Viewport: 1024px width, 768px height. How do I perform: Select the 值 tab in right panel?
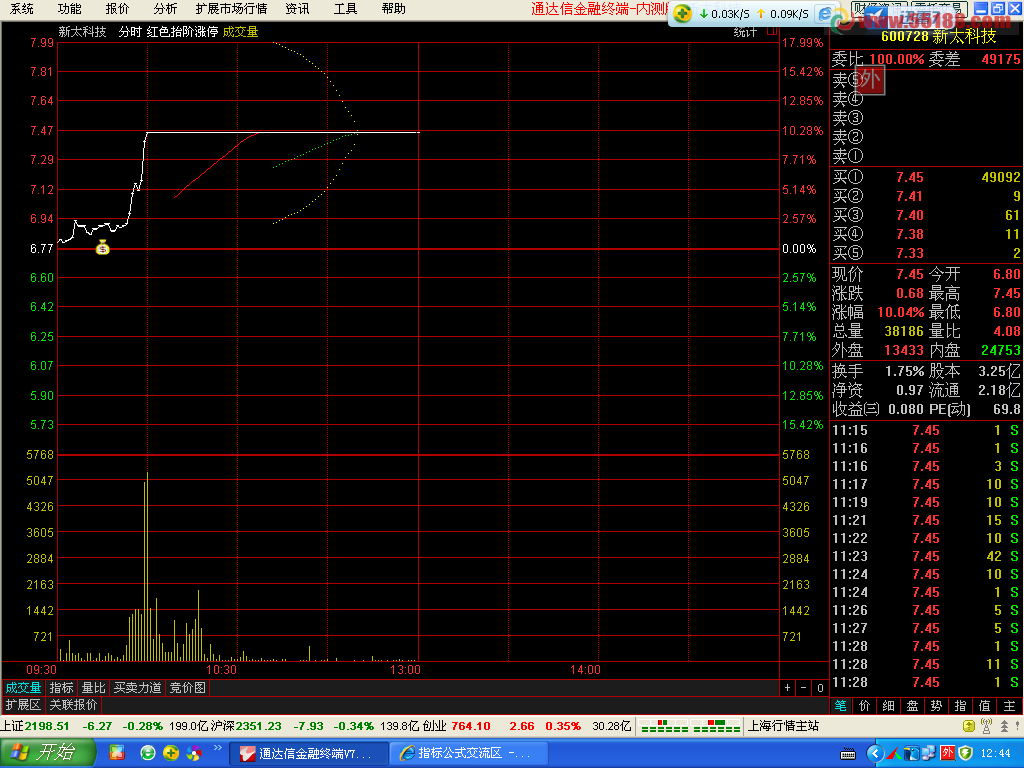984,705
